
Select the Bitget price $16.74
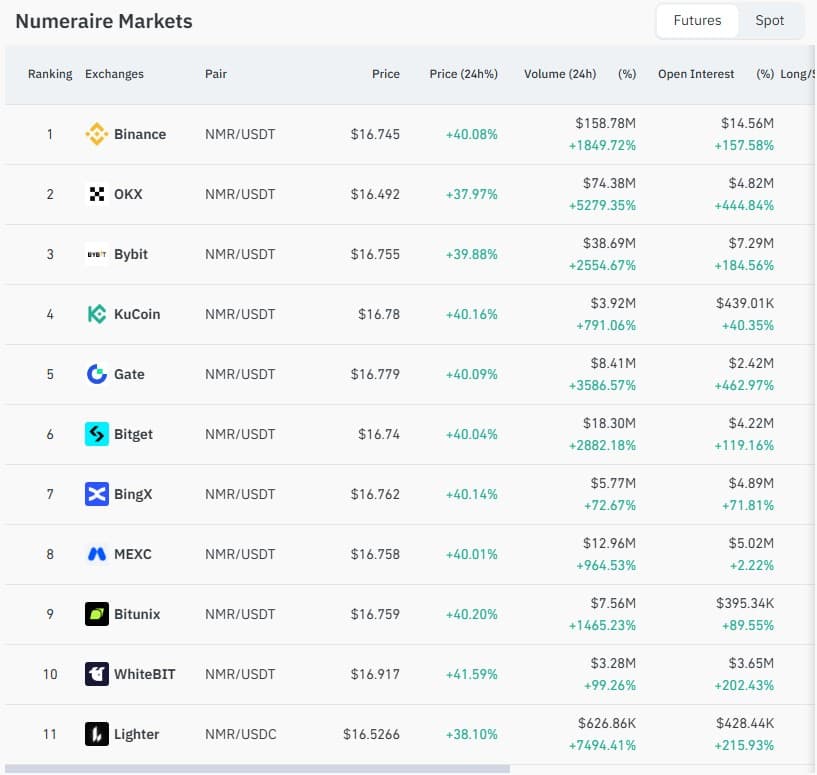pos(379,434)
